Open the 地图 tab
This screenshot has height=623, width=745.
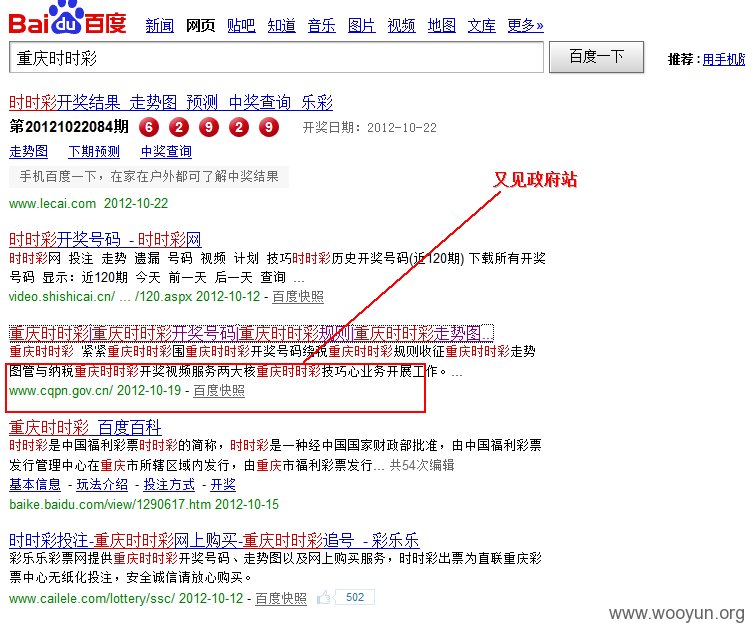[x=442, y=25]
